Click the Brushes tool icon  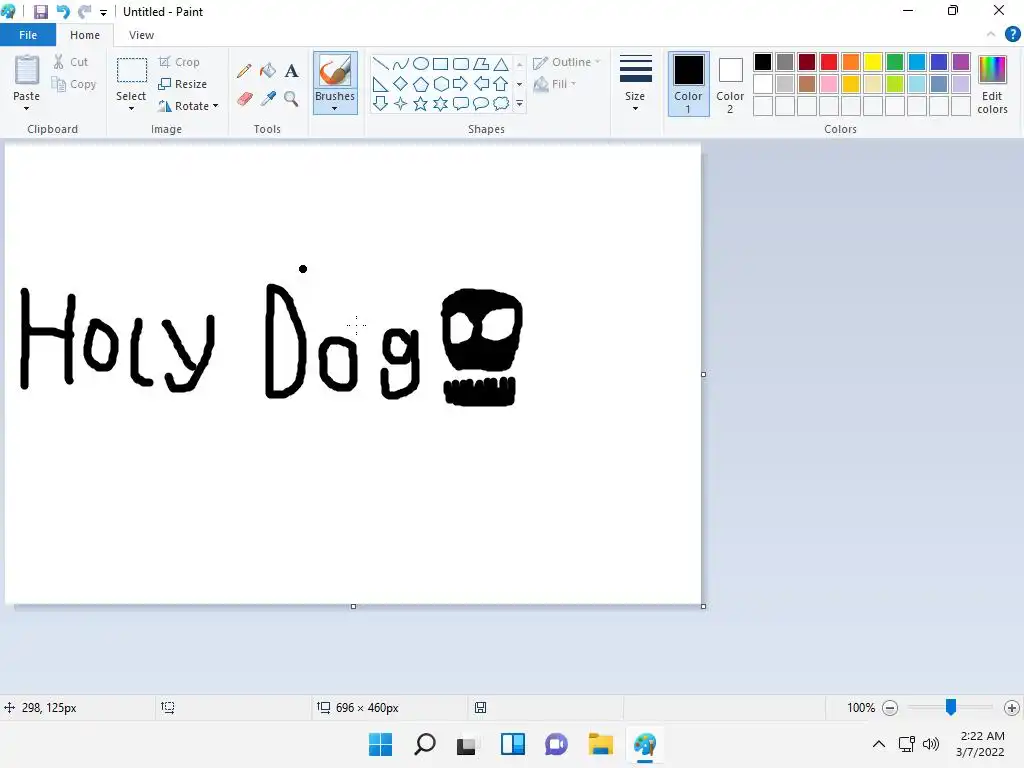tap(335, 71)
